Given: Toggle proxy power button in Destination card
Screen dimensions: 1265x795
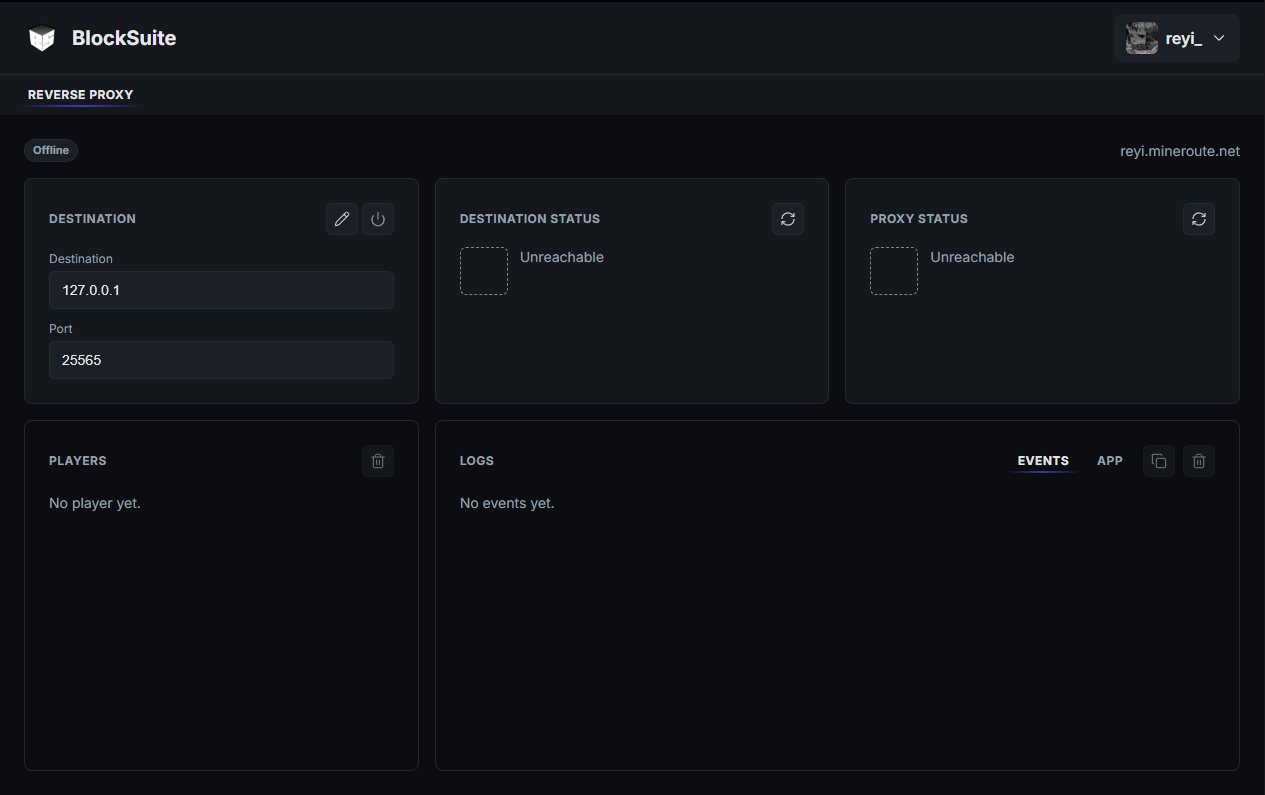Looking at the screenshot, I should (378, 219).
